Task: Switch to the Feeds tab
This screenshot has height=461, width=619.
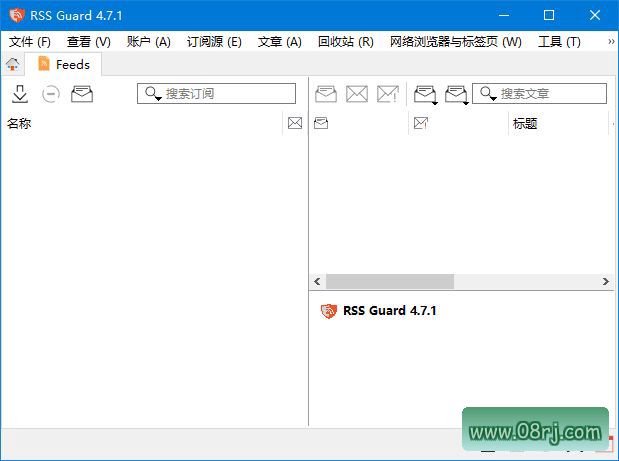Action: pyautogui.click(x=64, y=64)
